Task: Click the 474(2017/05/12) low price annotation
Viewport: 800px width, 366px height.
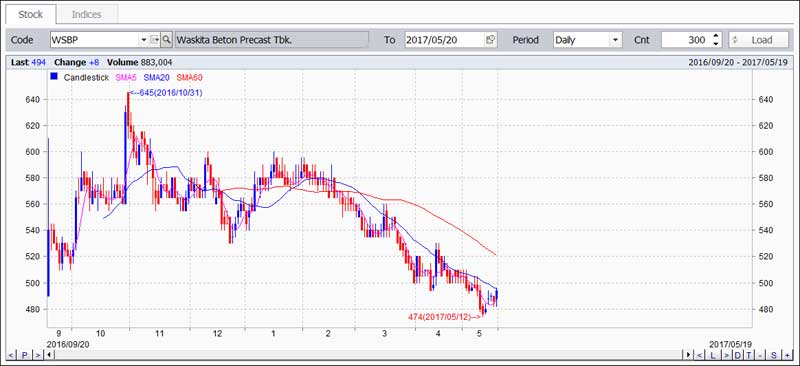Action: click(444, 317)
